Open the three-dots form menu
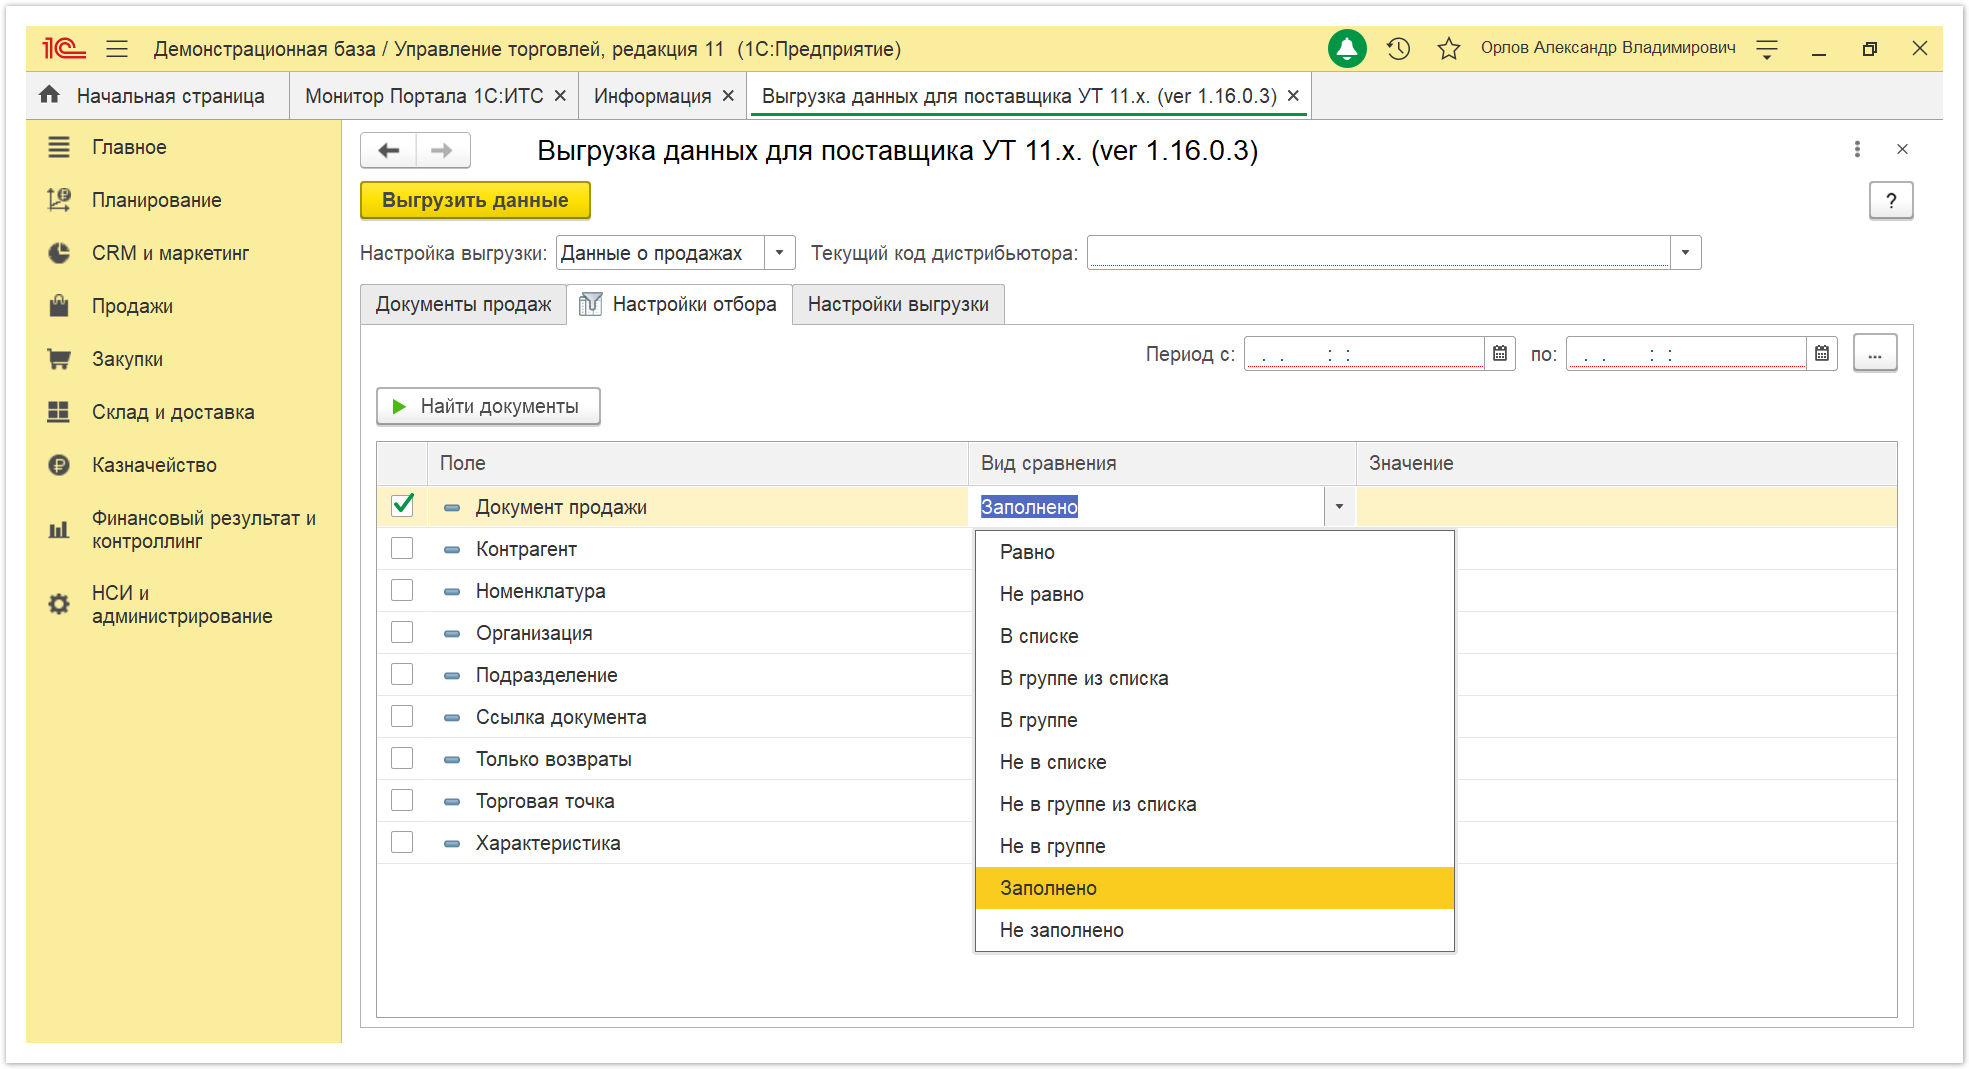 pyautogui.click(x=1857, y=149)
